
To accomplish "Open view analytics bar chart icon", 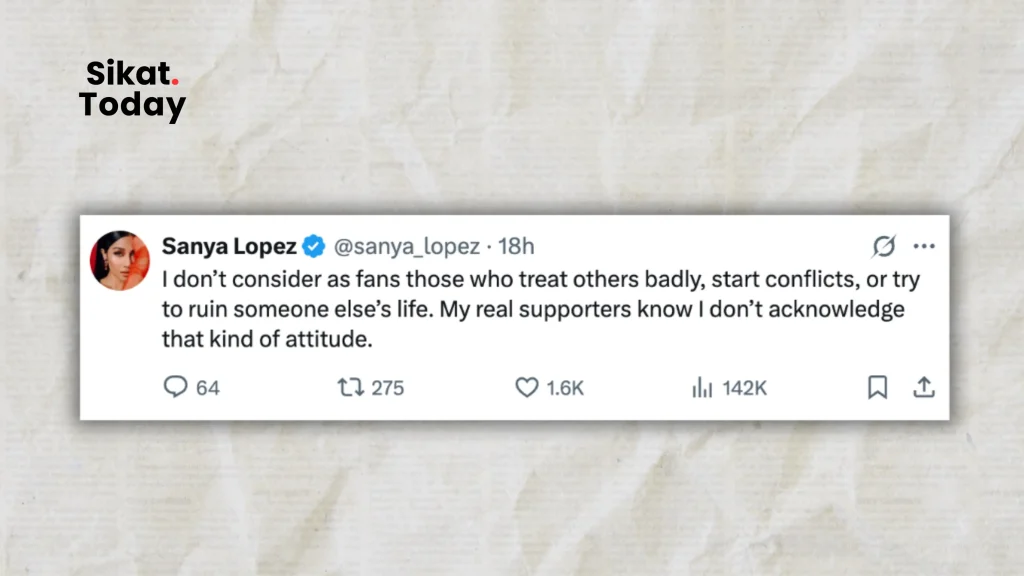I will click(x=702, y=387).
